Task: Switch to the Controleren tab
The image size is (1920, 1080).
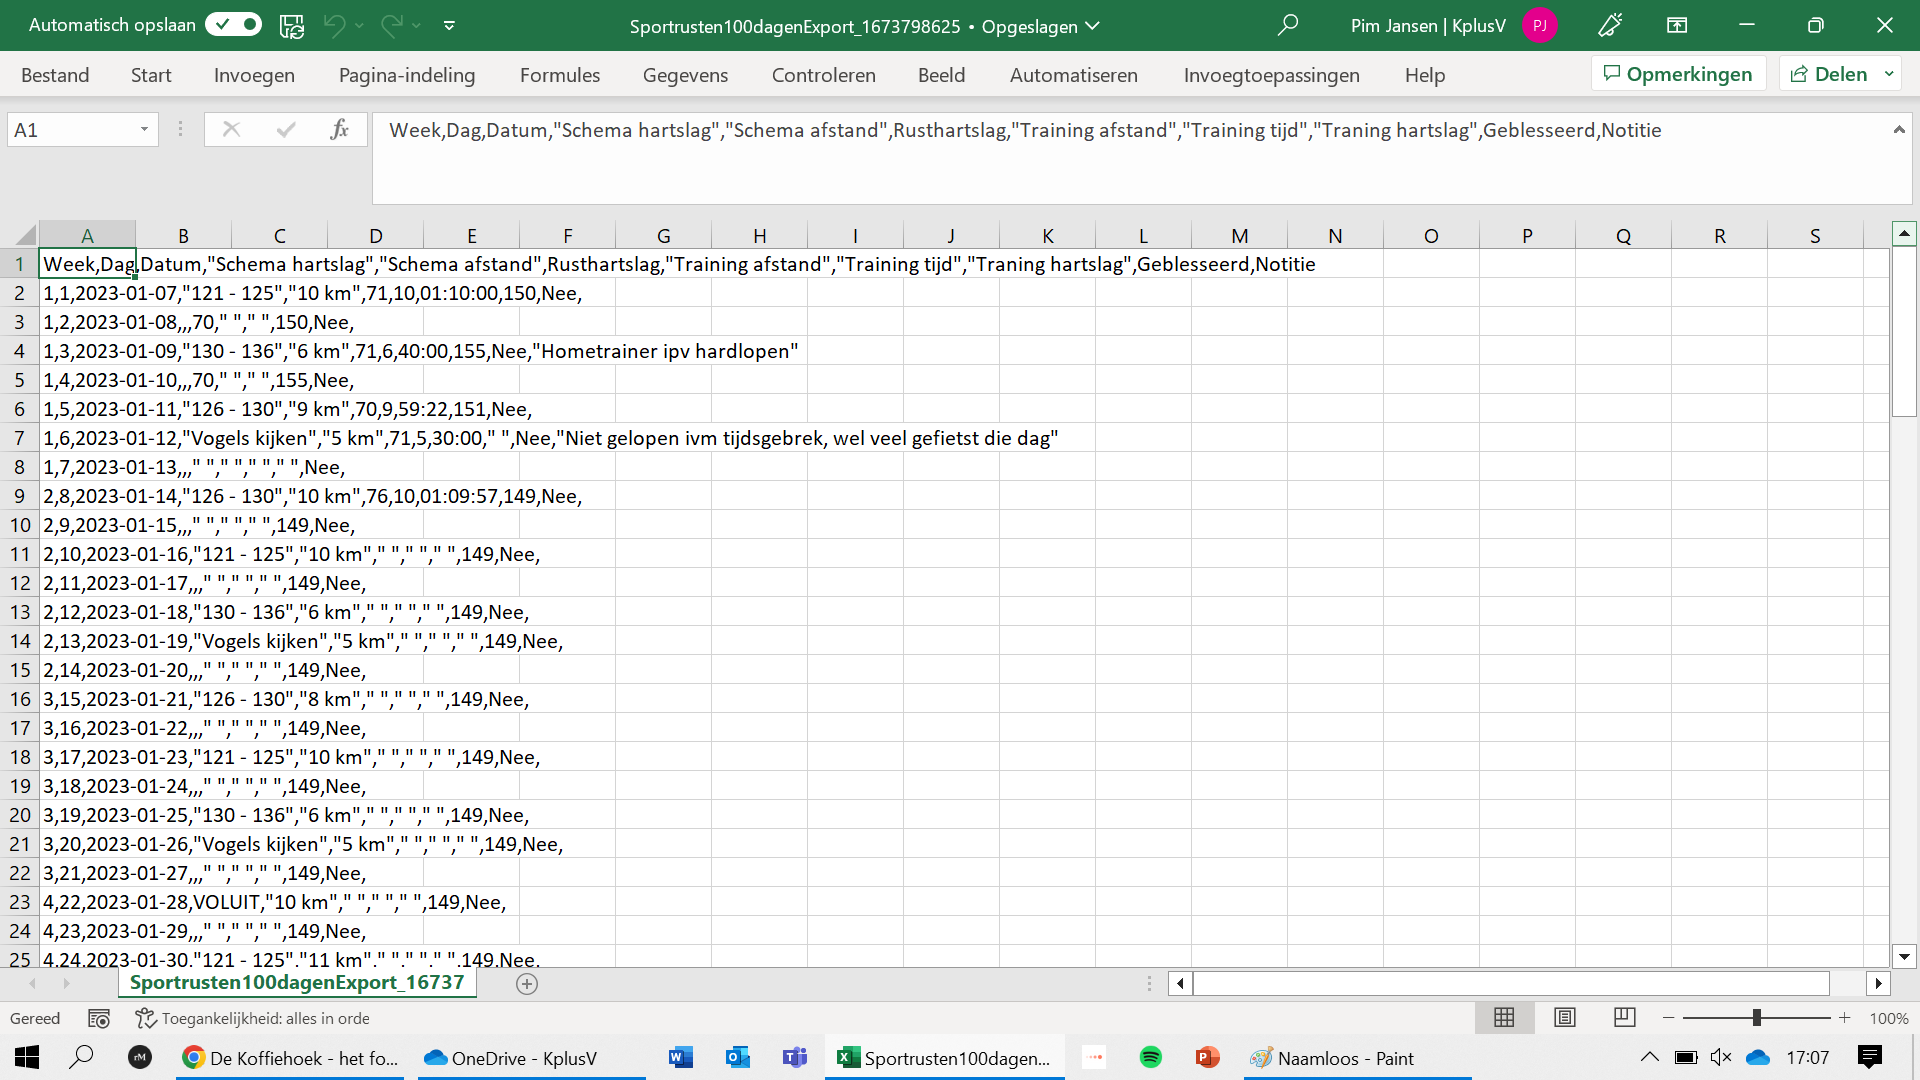Action: coord(823,75)
